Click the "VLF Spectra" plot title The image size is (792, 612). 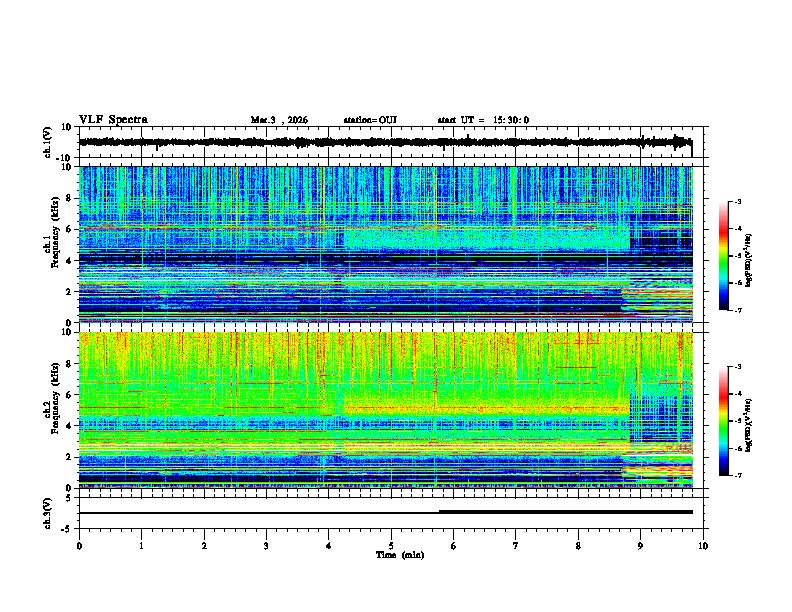coord(113,120)
